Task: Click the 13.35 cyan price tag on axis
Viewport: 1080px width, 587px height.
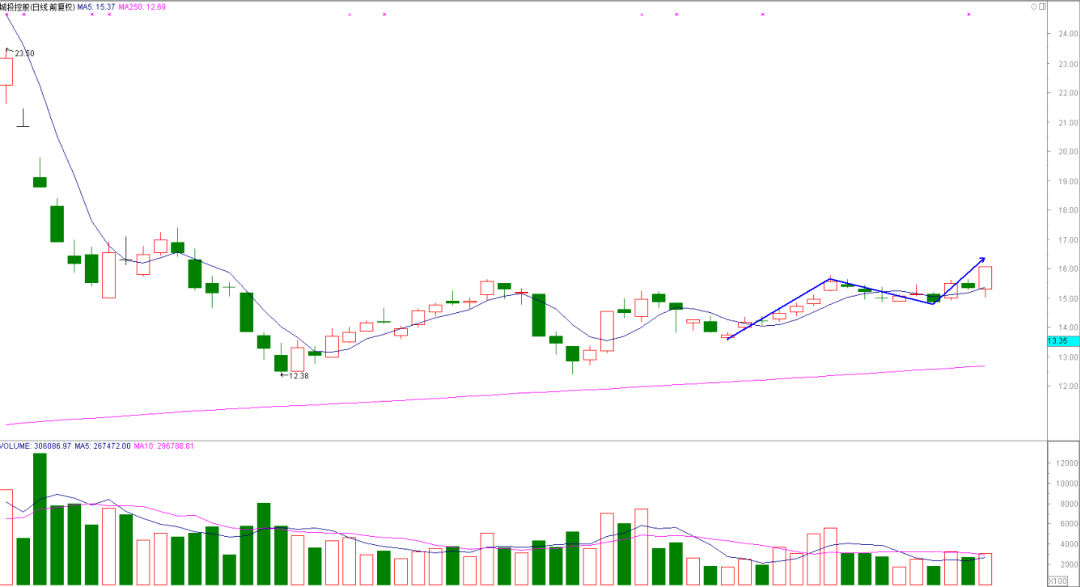Action: (x=1063, y=341)
